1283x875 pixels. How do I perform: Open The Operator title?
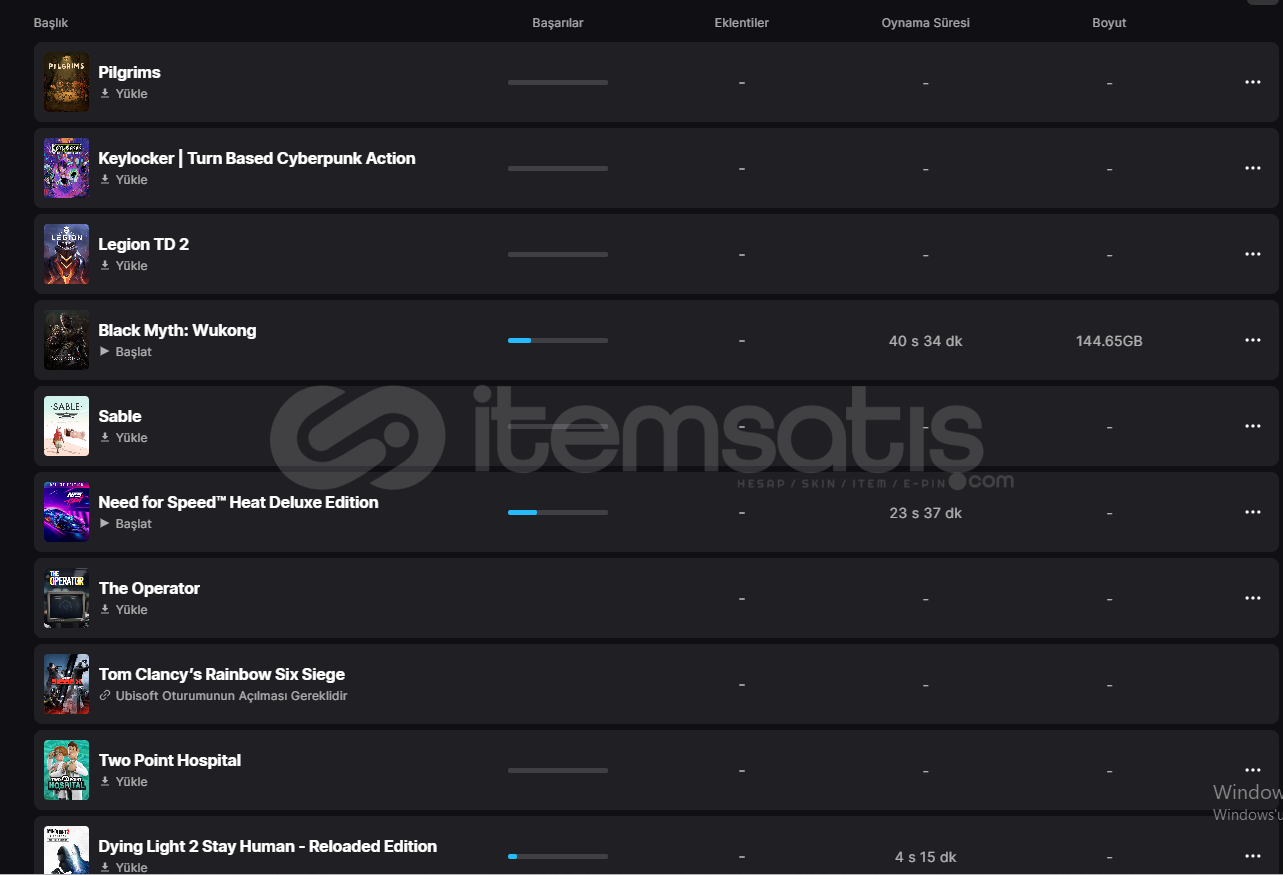click(149, 588)
